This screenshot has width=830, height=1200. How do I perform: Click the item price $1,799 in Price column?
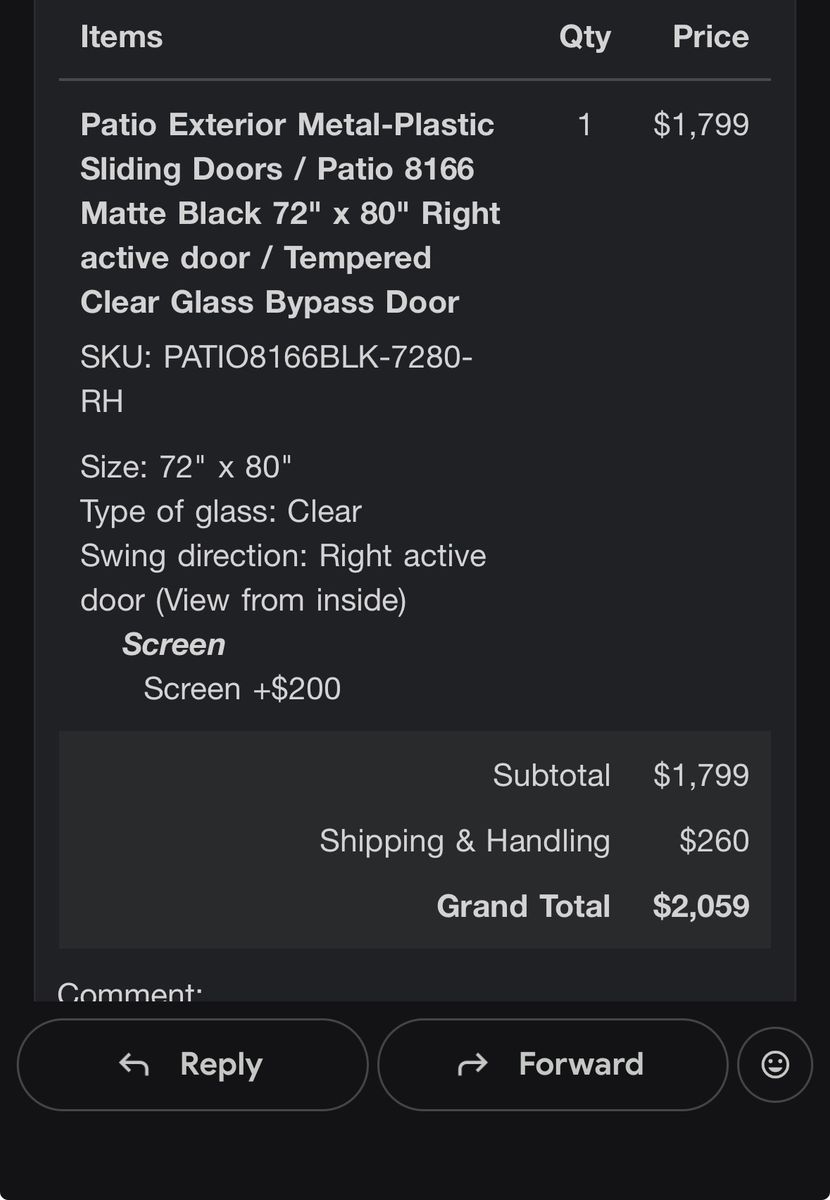point(701,125)
